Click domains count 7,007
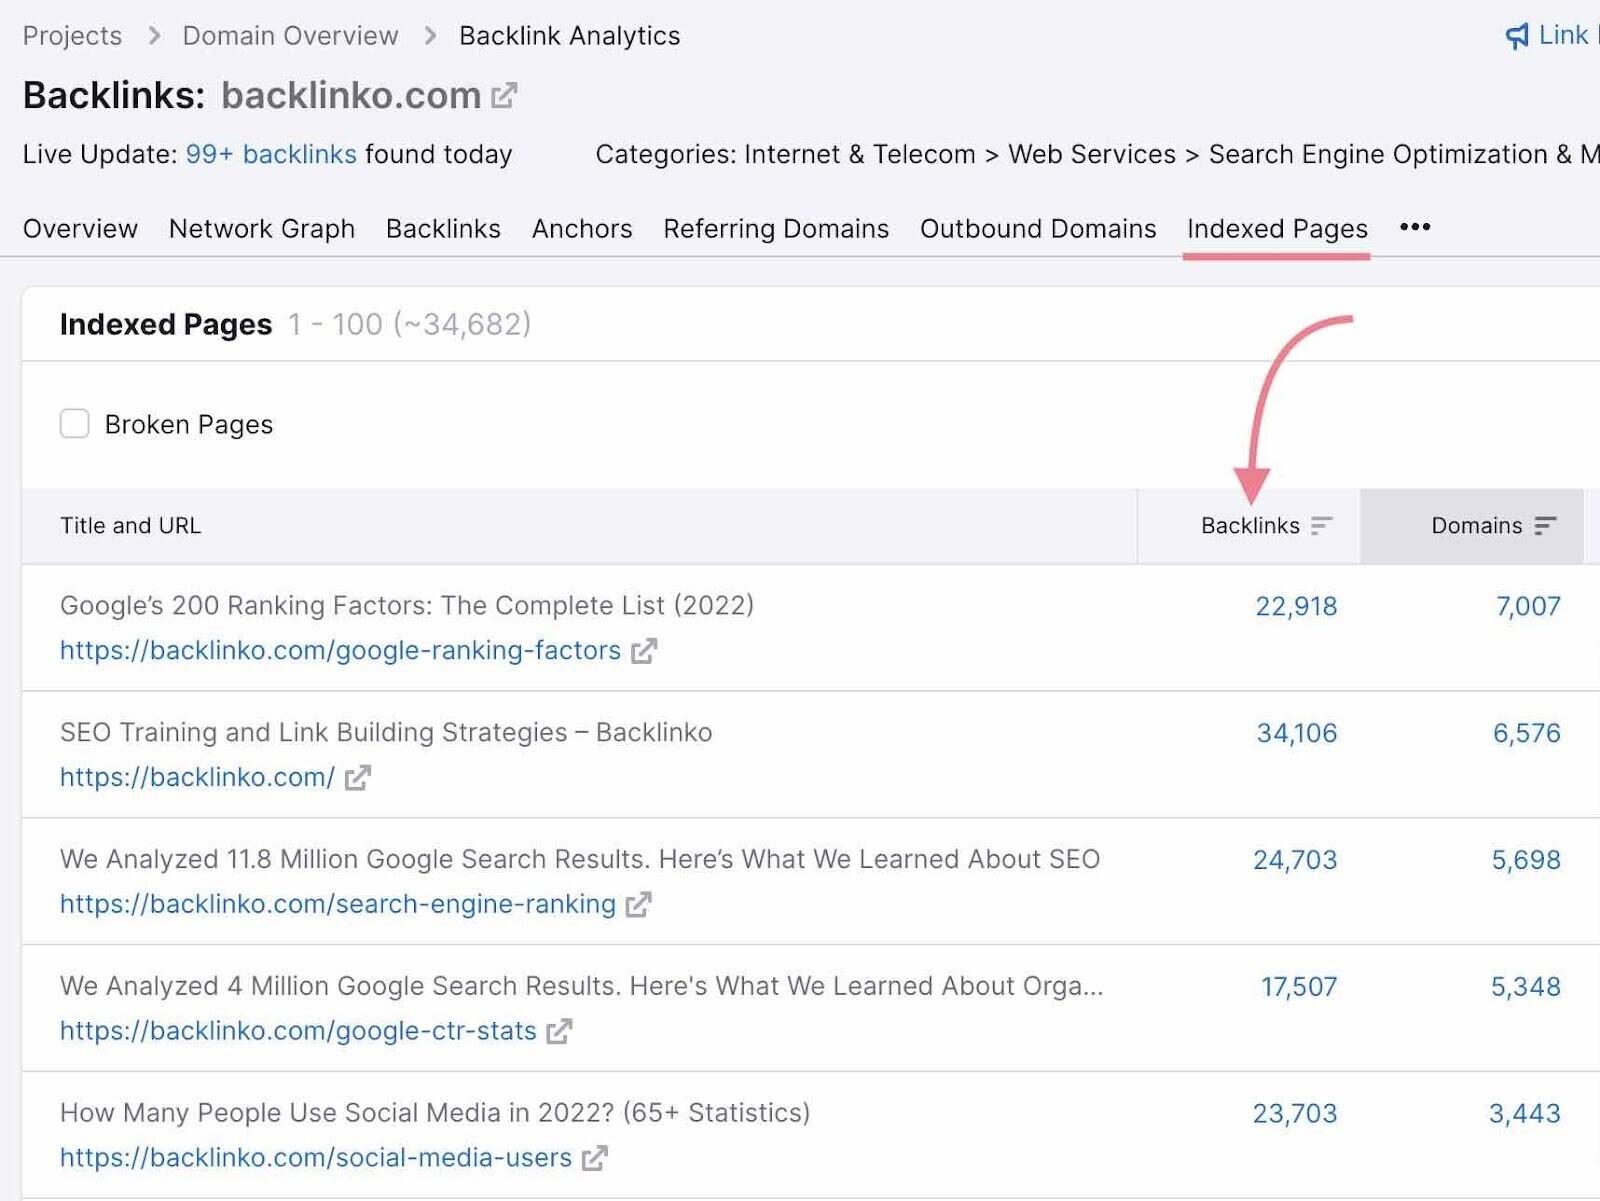Screen dimensions: 1600x1201 1528,607
